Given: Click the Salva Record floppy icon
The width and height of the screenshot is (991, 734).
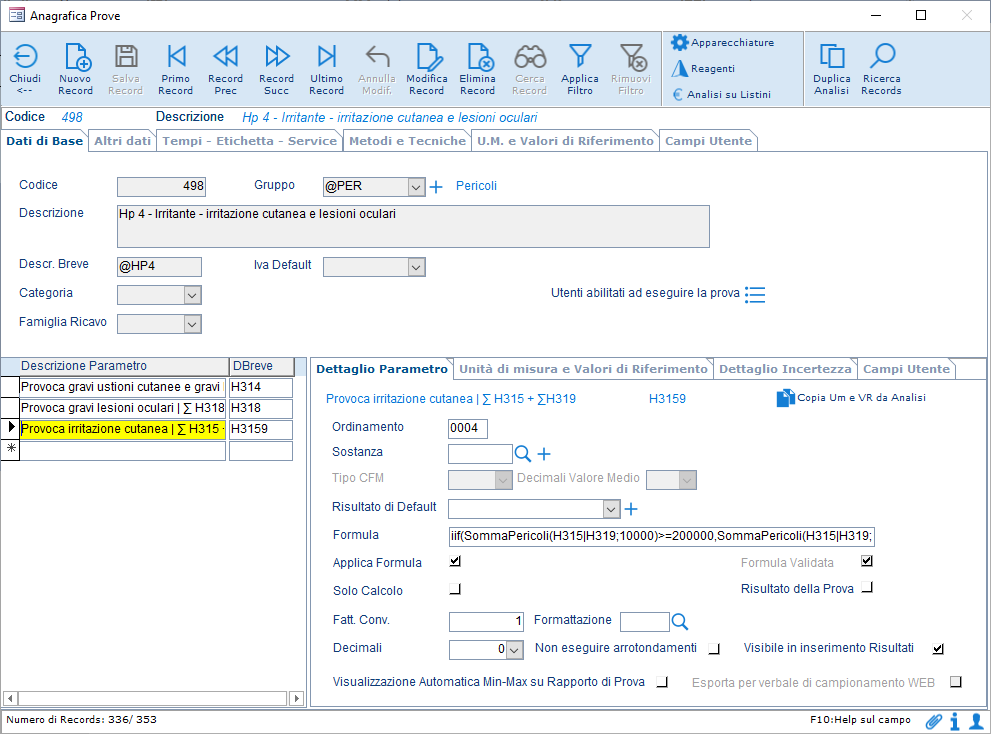Looking at the screenshot, I should (x=126, y=57).
